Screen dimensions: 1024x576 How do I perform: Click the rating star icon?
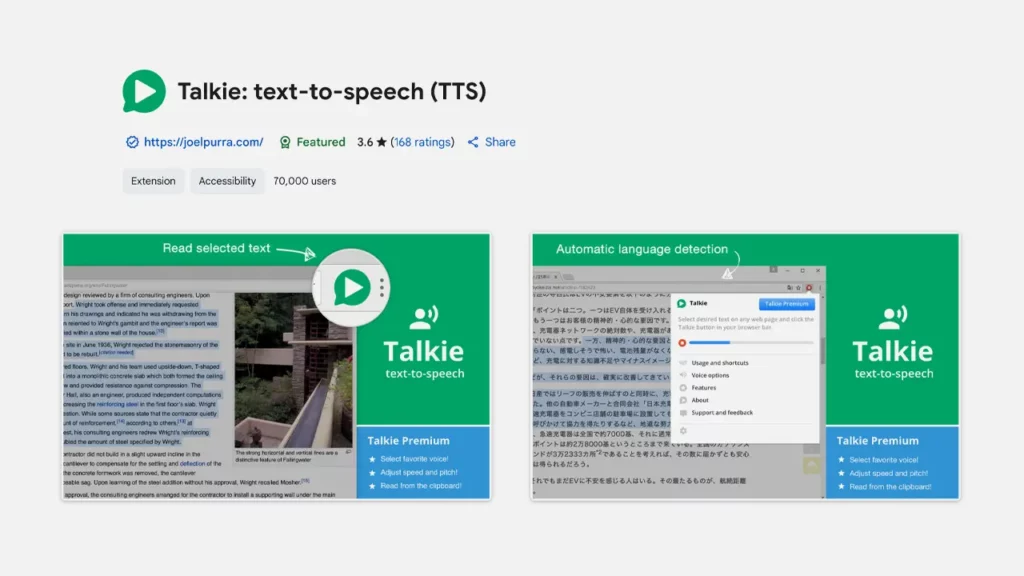[381, 142]
